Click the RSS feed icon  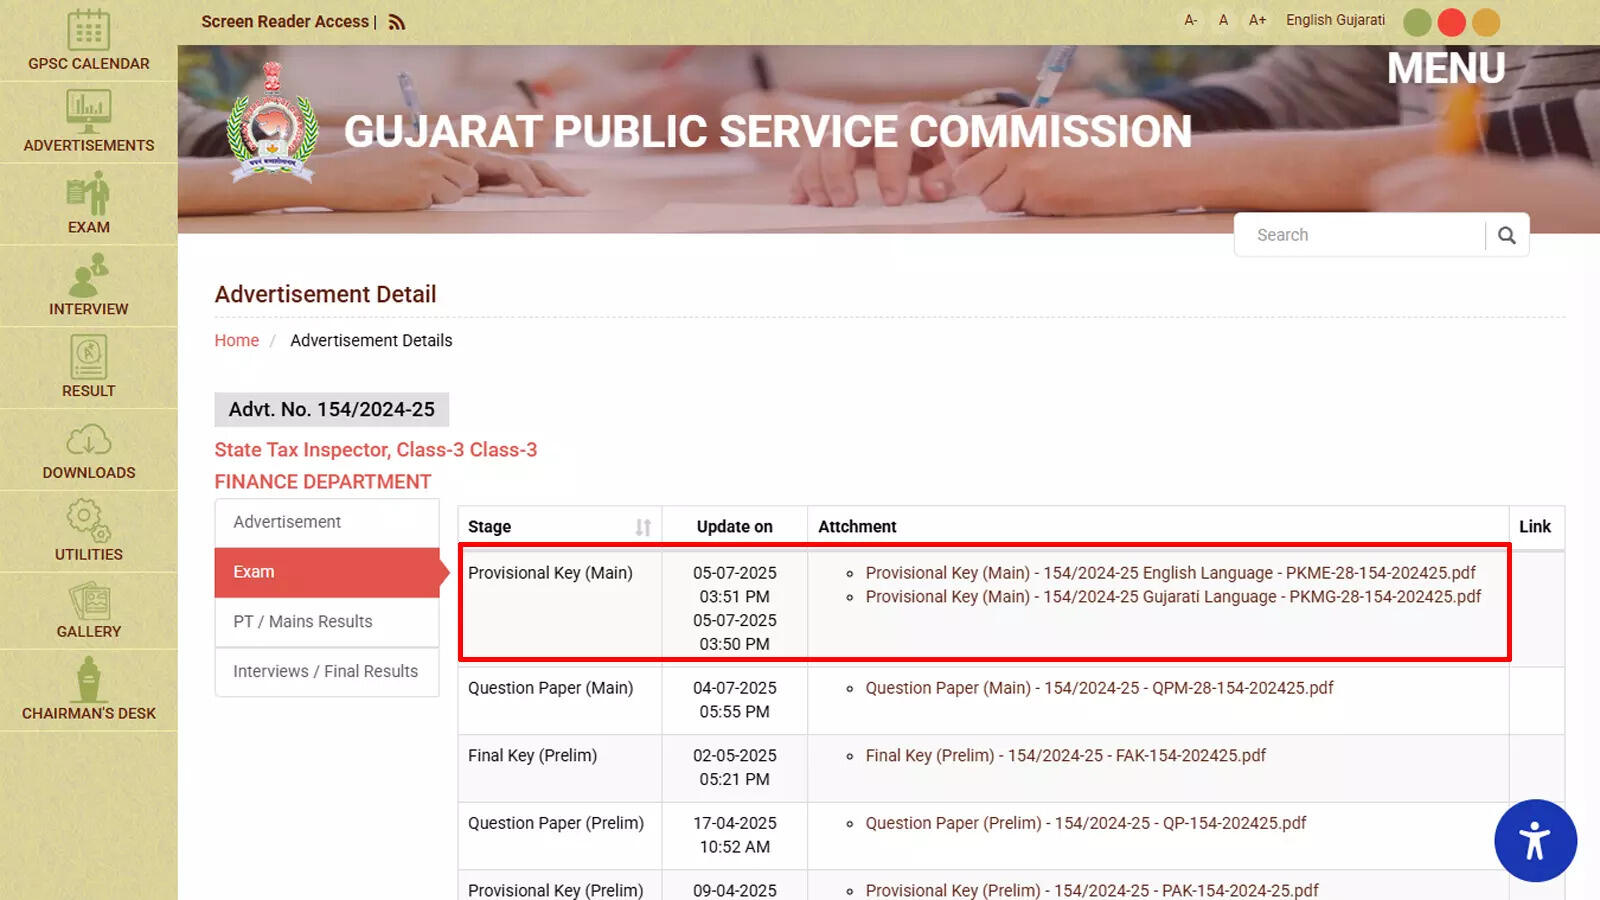(397, 22)
